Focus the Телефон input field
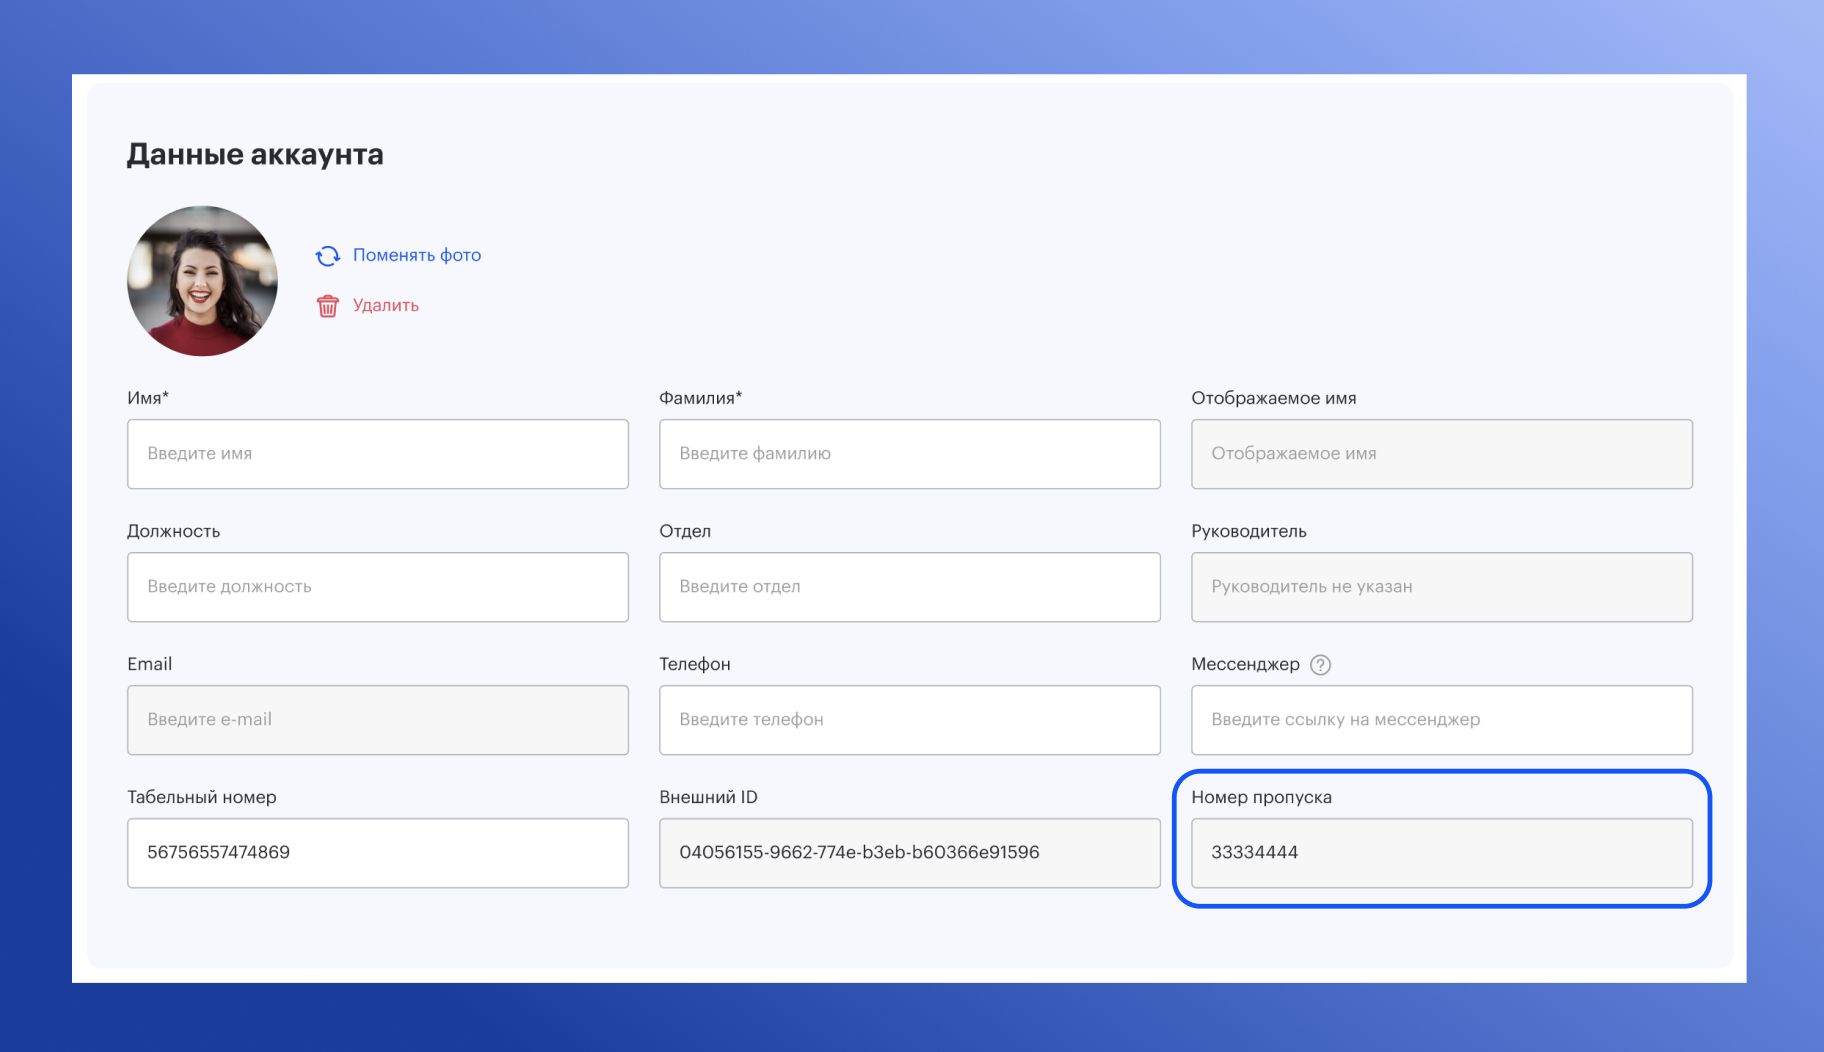This screenshot has width=1824, height=1052. 910,720
